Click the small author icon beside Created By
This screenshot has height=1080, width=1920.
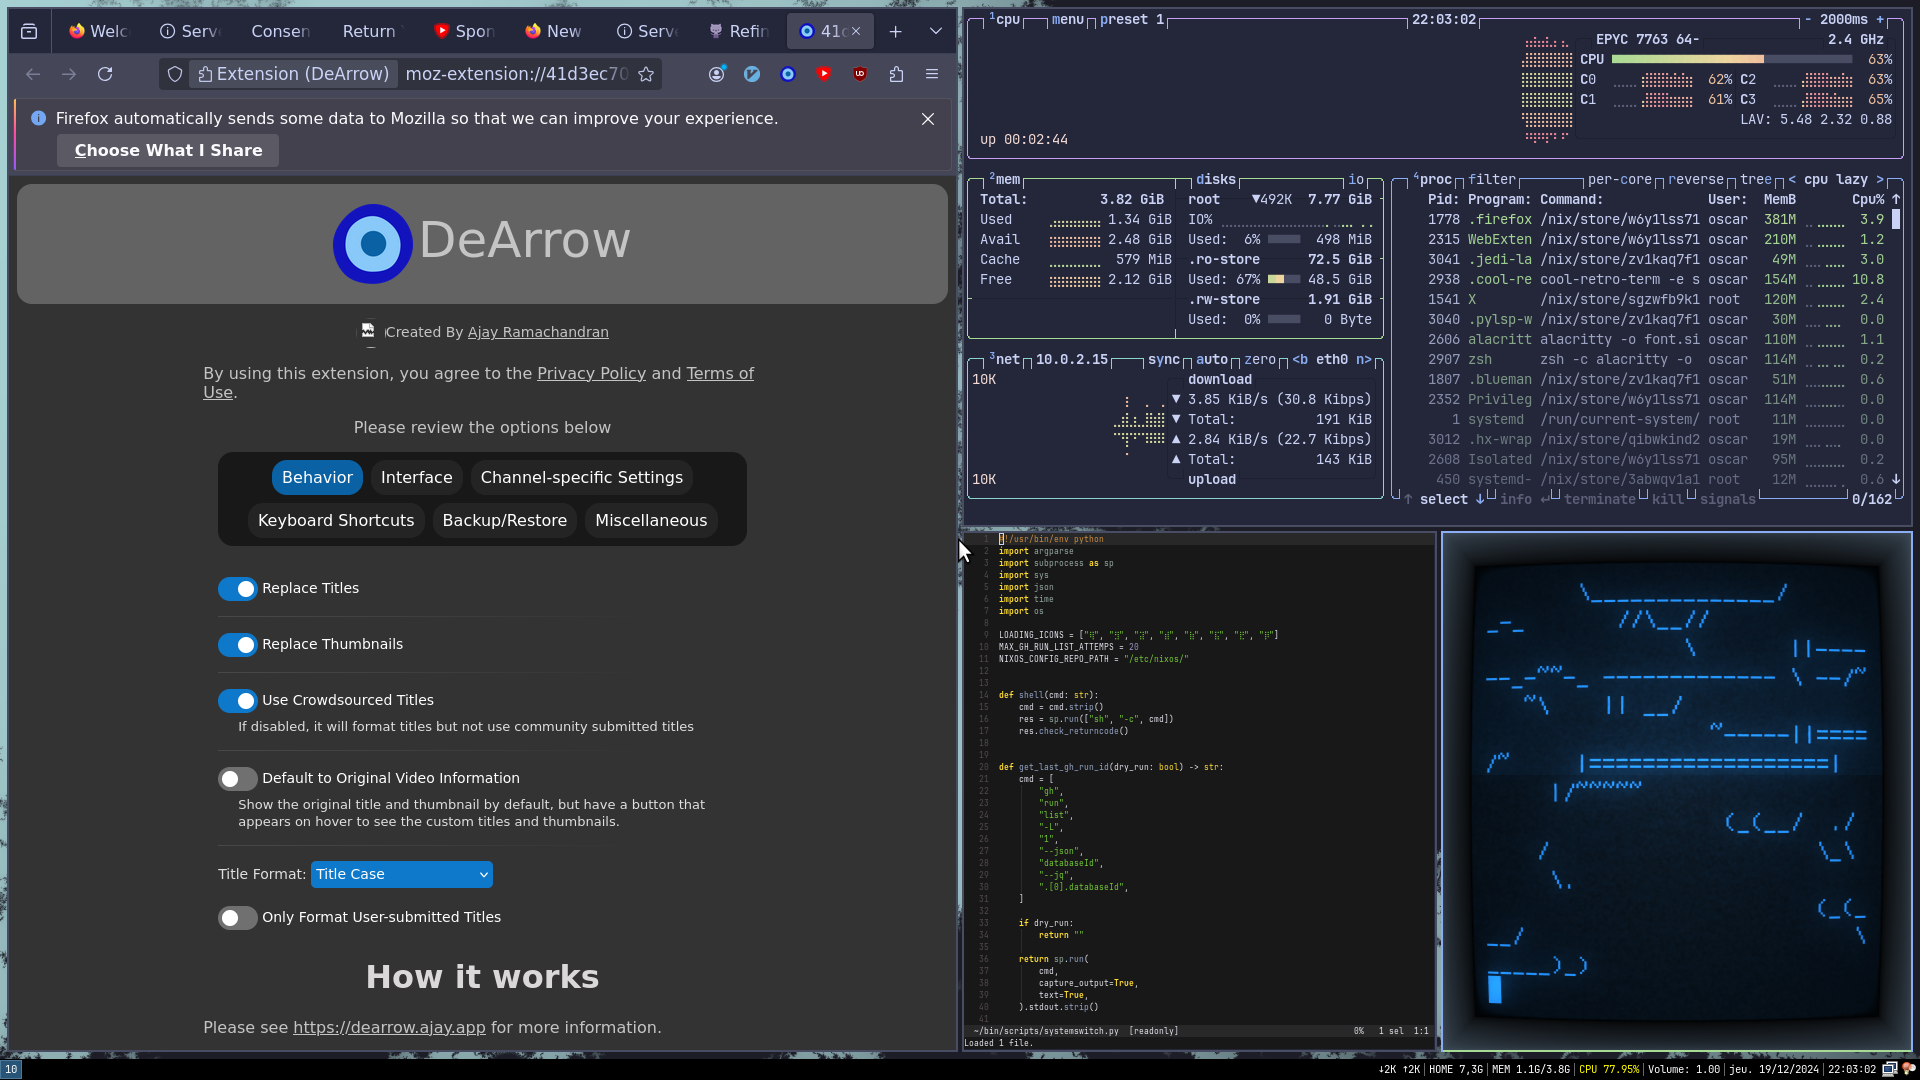369,331
